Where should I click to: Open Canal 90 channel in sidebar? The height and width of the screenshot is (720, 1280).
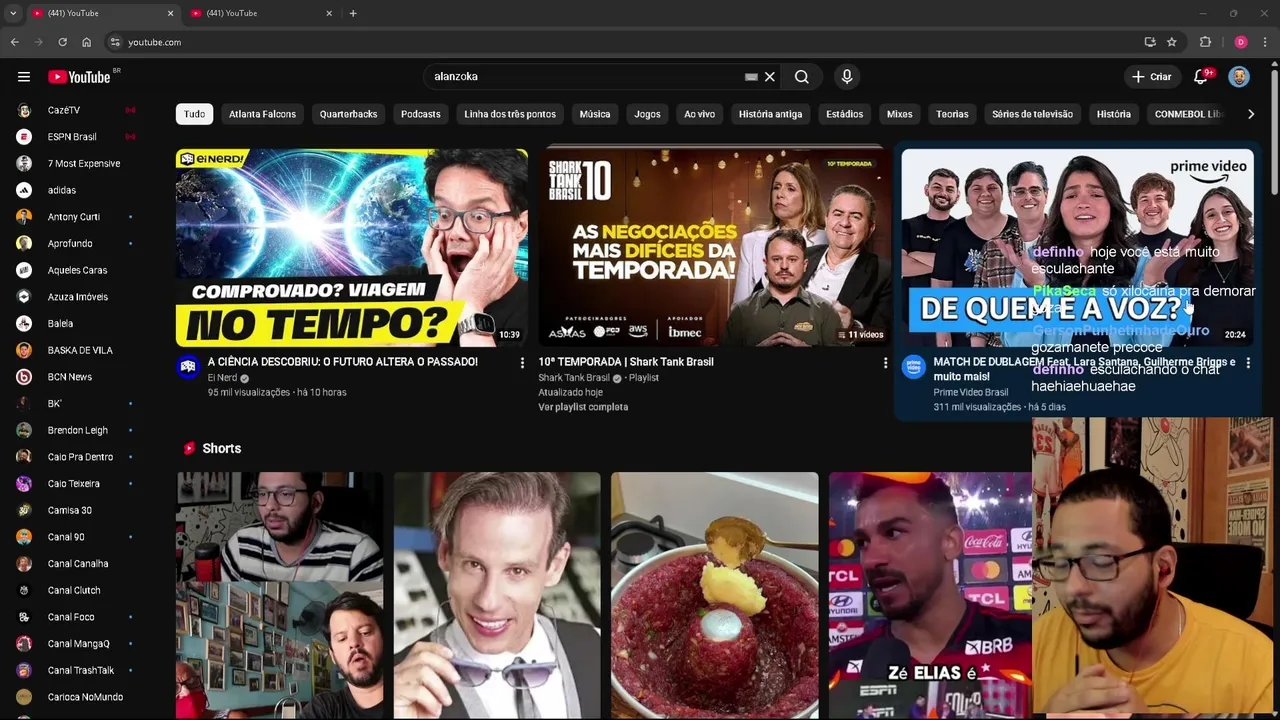[76, 537]
